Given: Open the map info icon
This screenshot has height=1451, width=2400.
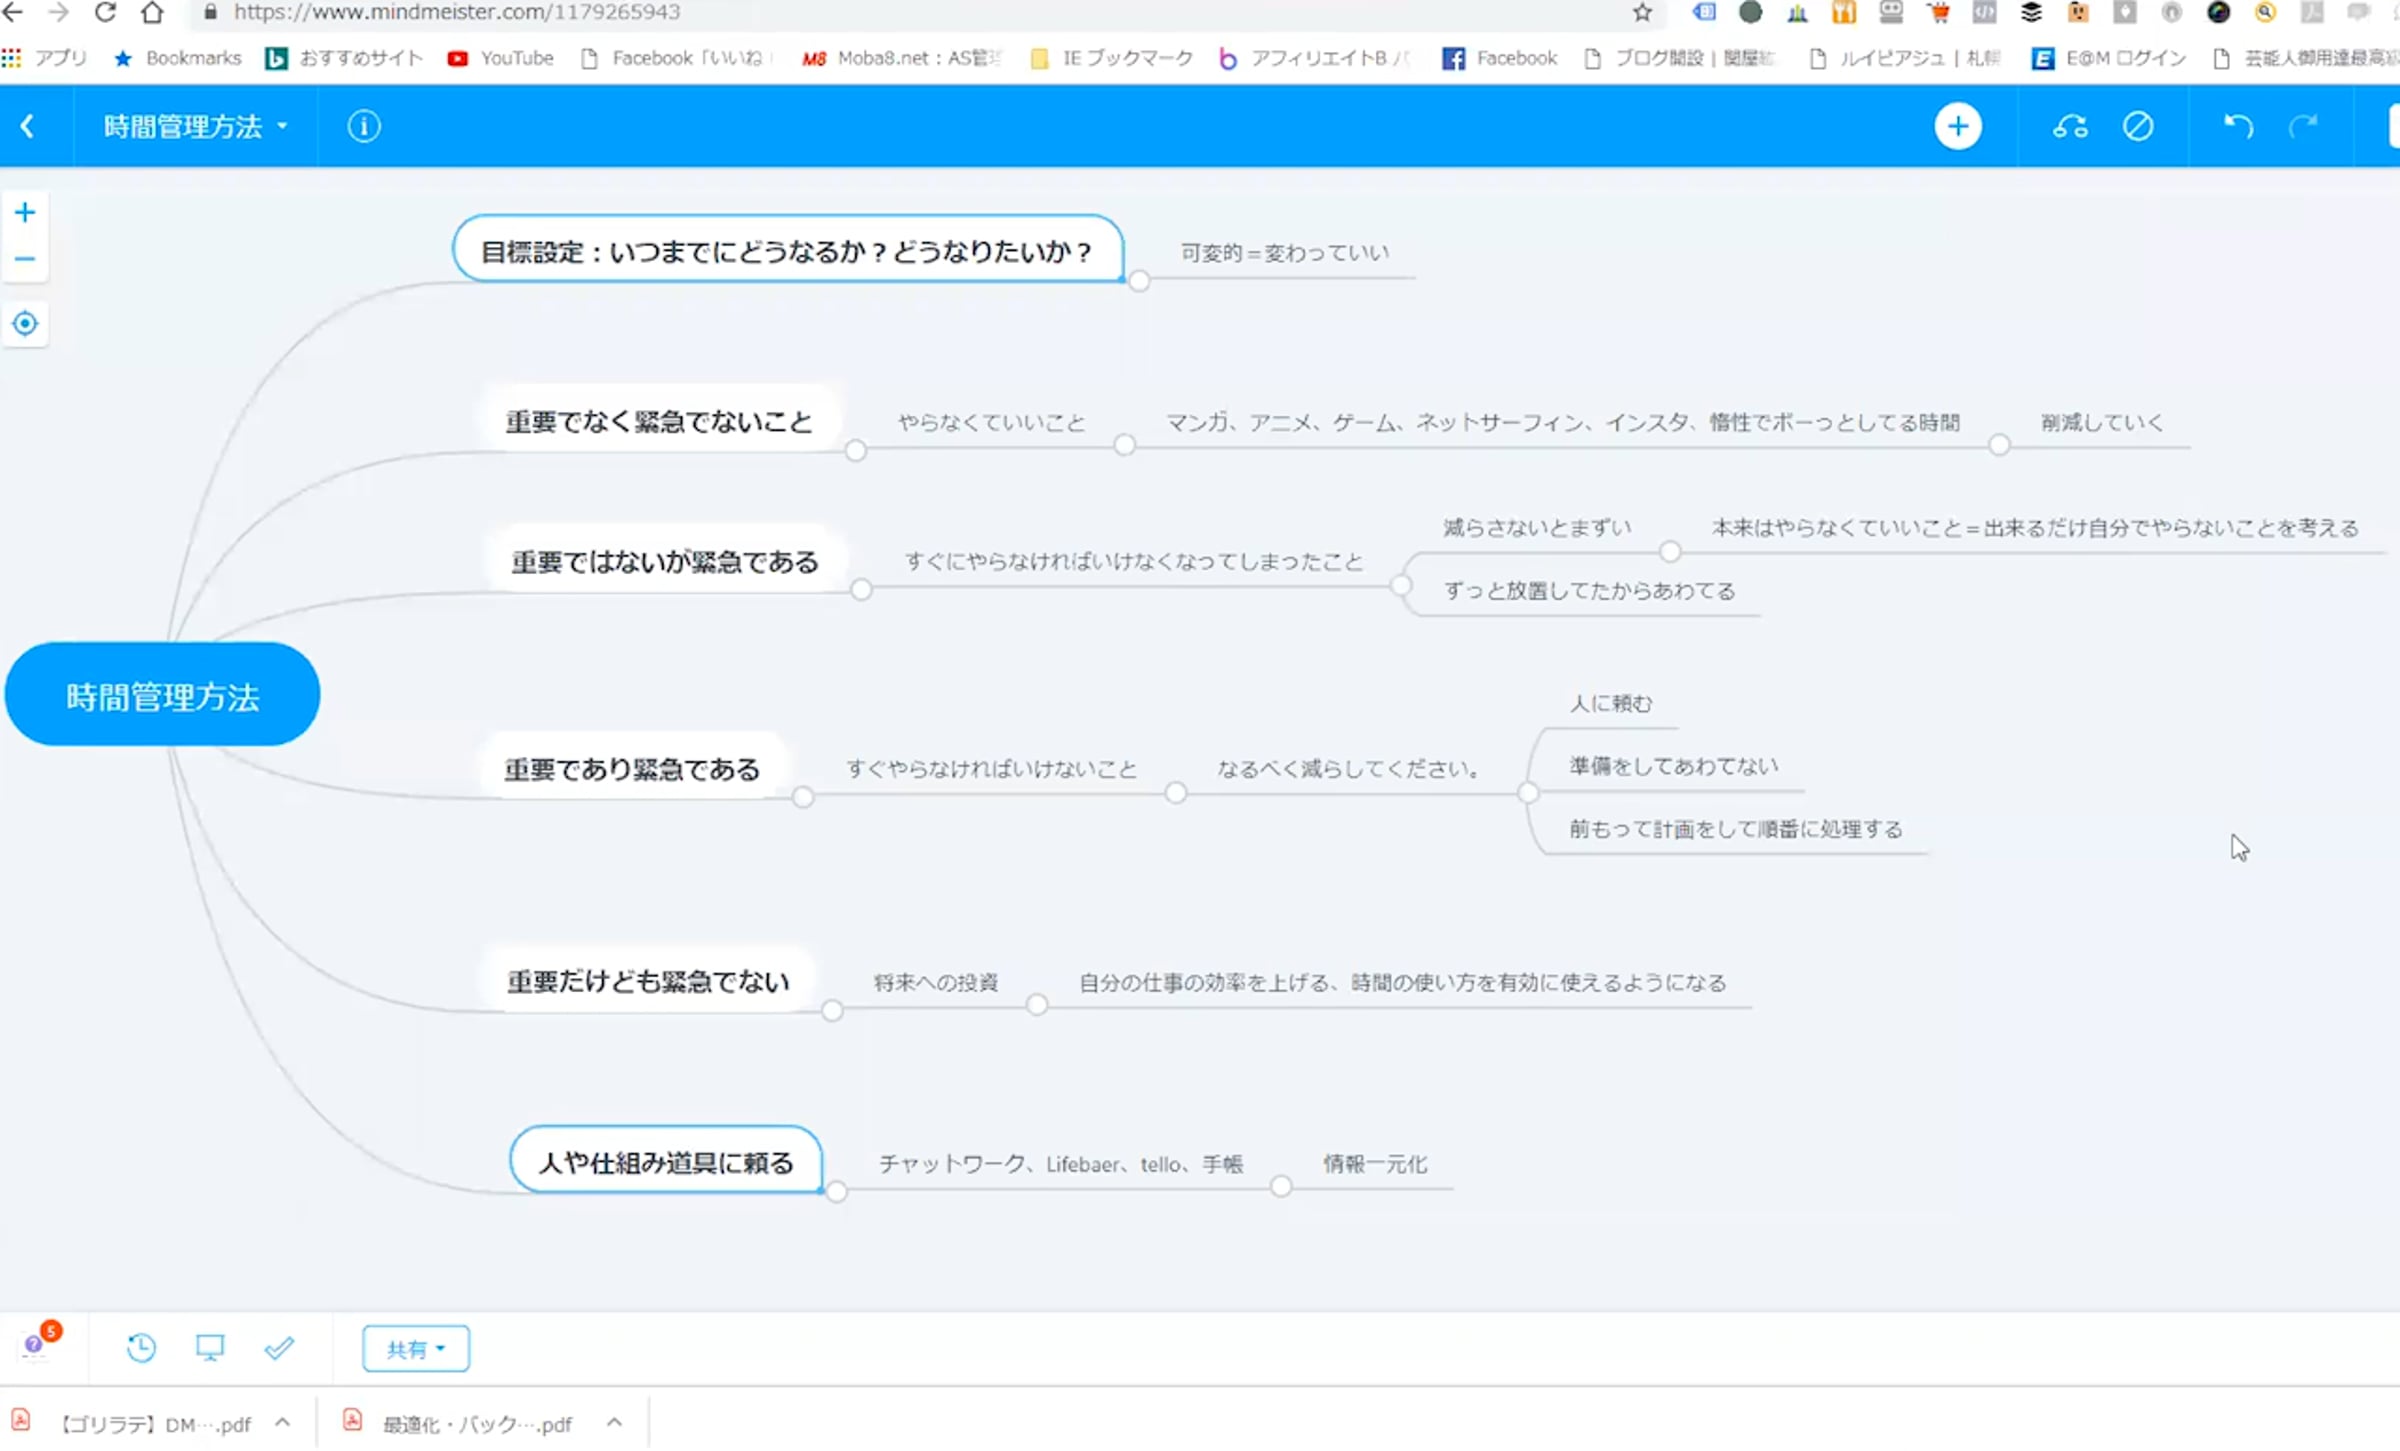Looking at the screenshot, I should (x=363, y=127).
